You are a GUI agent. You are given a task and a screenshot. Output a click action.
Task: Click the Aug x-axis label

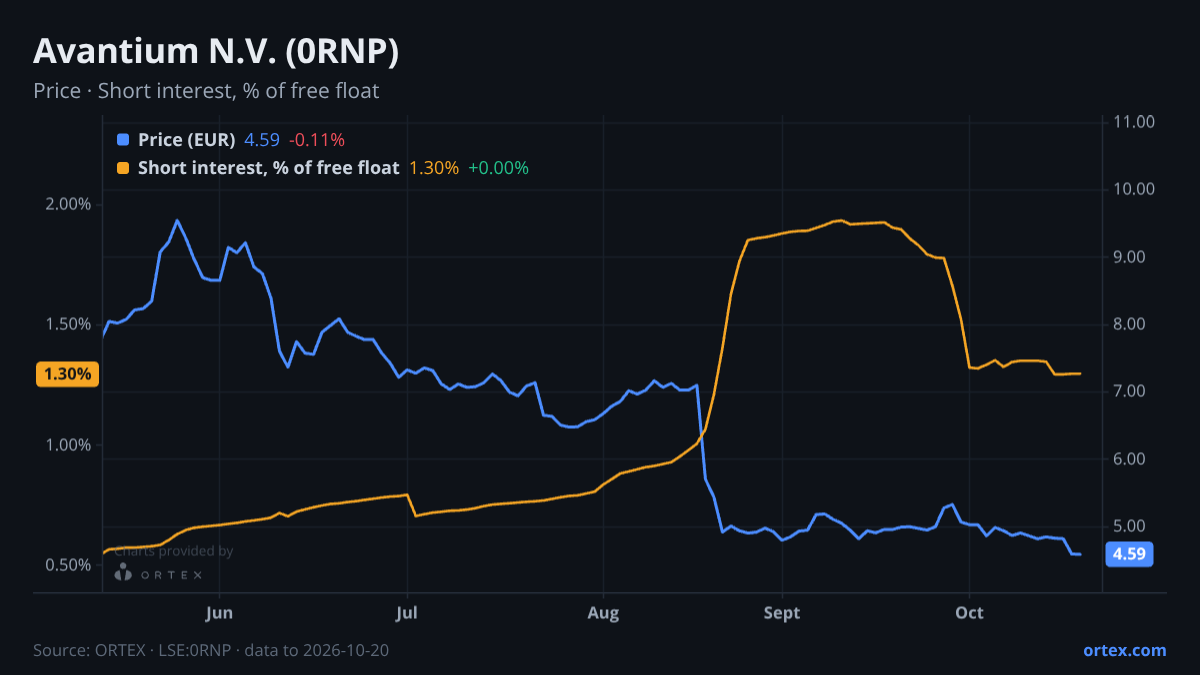tap(602, 613)
